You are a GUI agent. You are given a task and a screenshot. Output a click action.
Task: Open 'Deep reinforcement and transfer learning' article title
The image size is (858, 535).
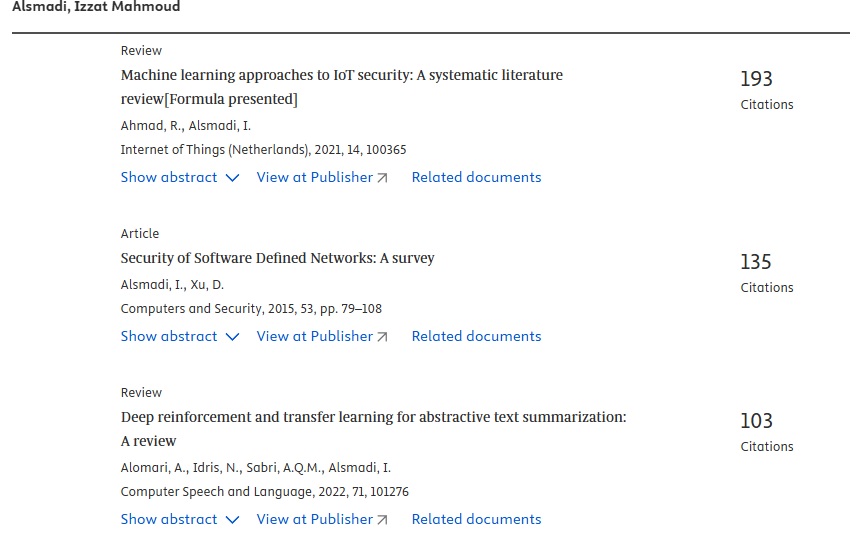tap(373, 417)
